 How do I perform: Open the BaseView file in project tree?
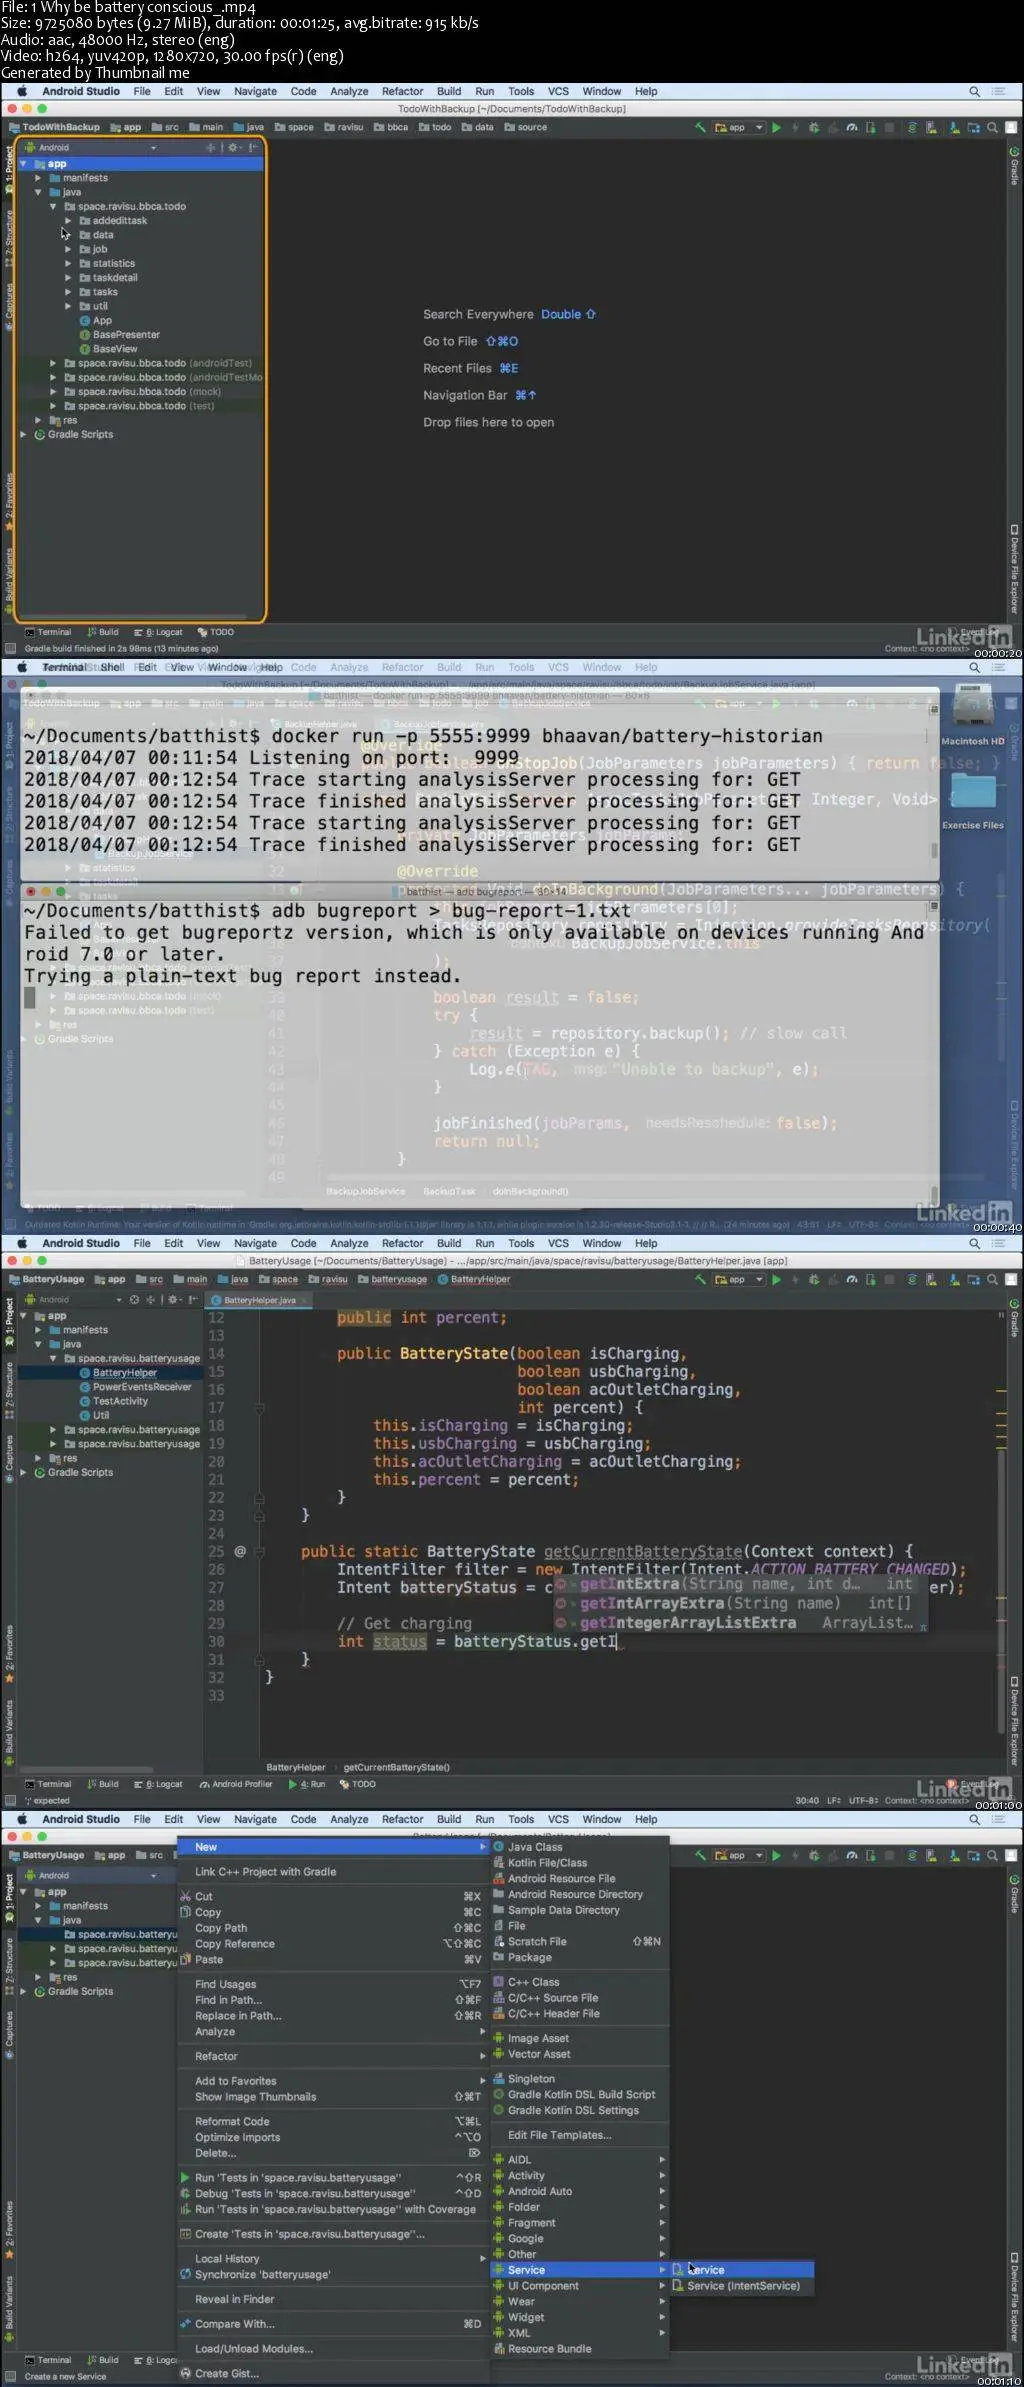point(114,349)
